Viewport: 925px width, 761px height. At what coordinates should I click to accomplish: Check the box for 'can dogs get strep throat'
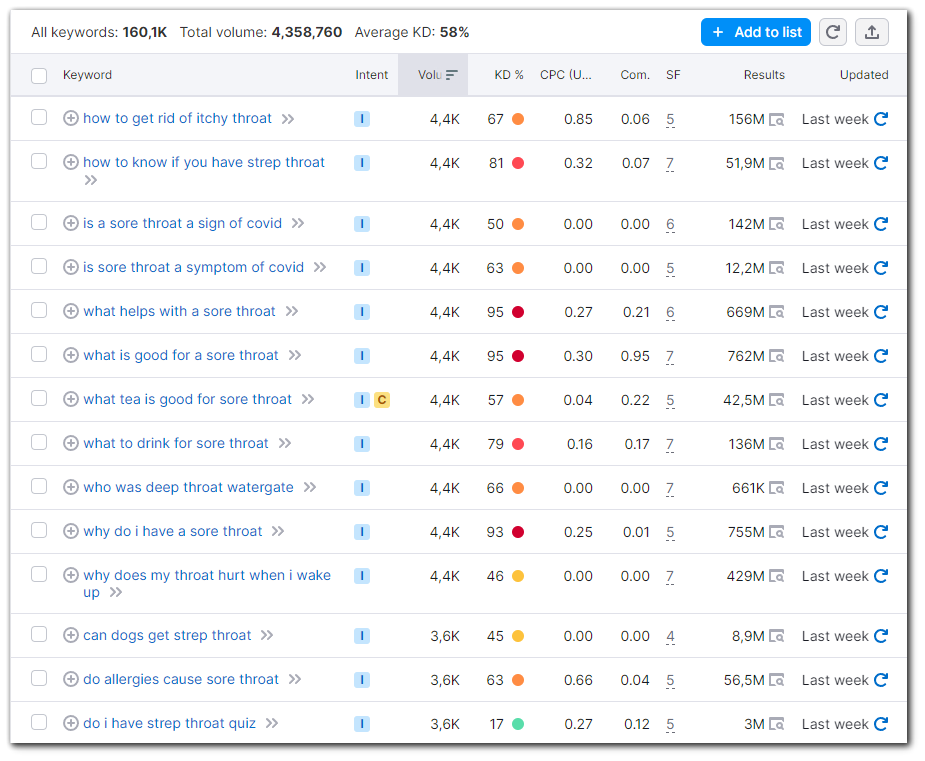pyautogui.click(x=39, y=634)
